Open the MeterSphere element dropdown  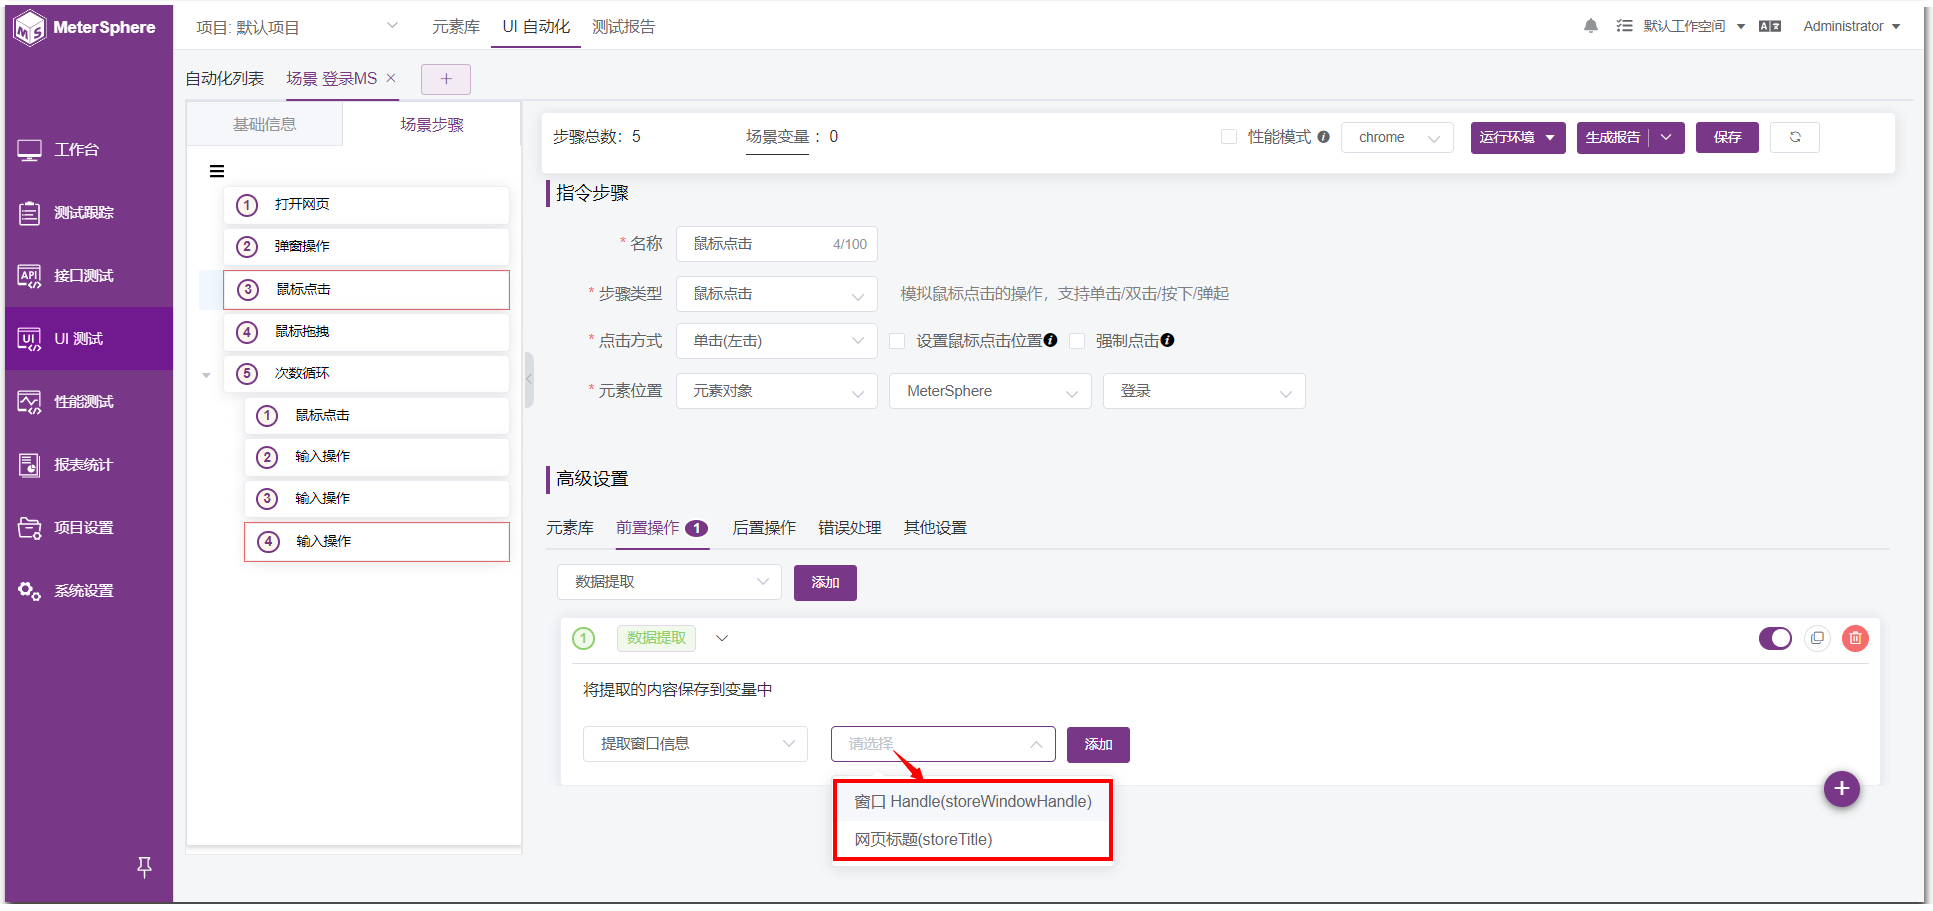click(x=990, y=391)
